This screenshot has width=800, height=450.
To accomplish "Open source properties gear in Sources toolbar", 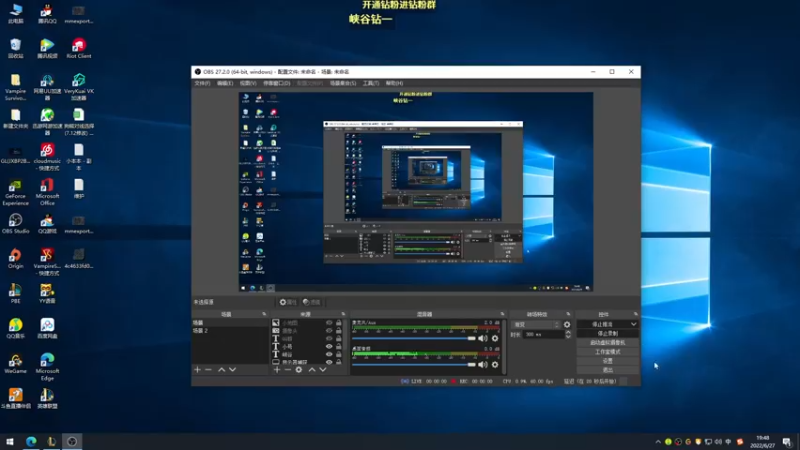I will coord(298,369).
